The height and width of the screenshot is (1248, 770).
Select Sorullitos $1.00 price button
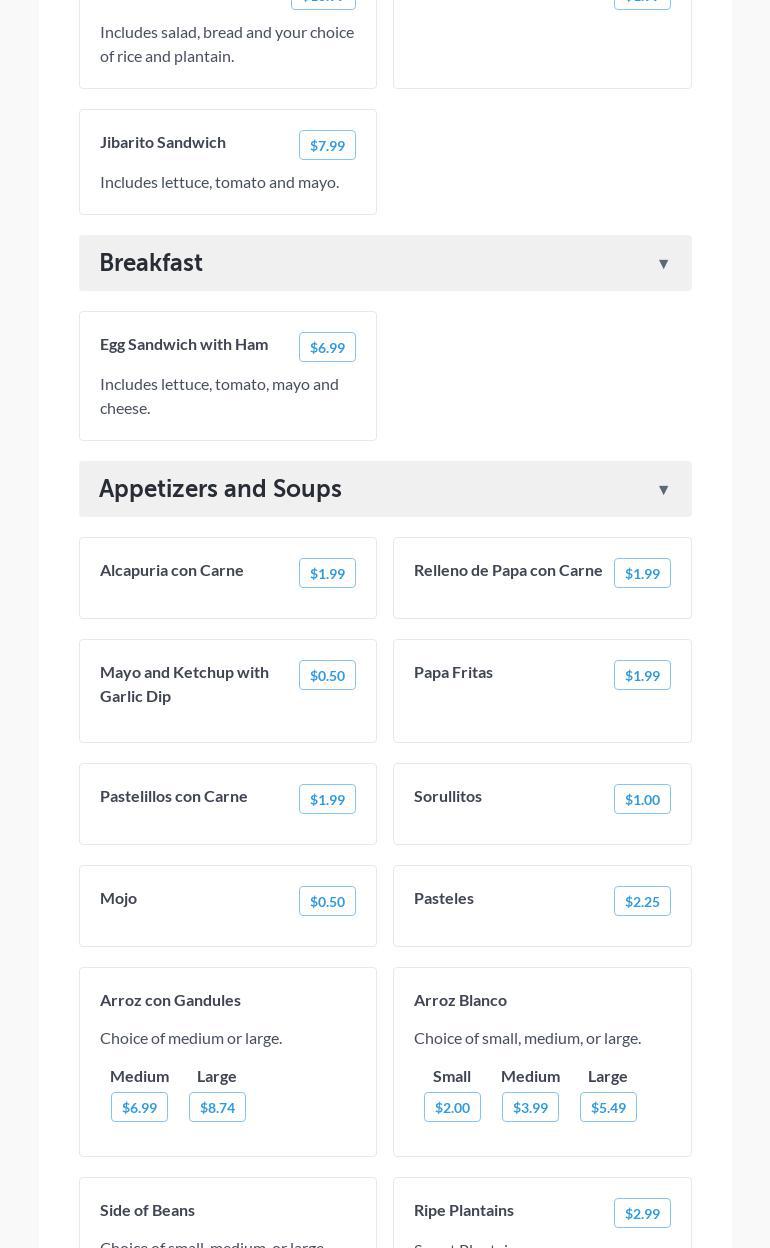click(642, 799)
